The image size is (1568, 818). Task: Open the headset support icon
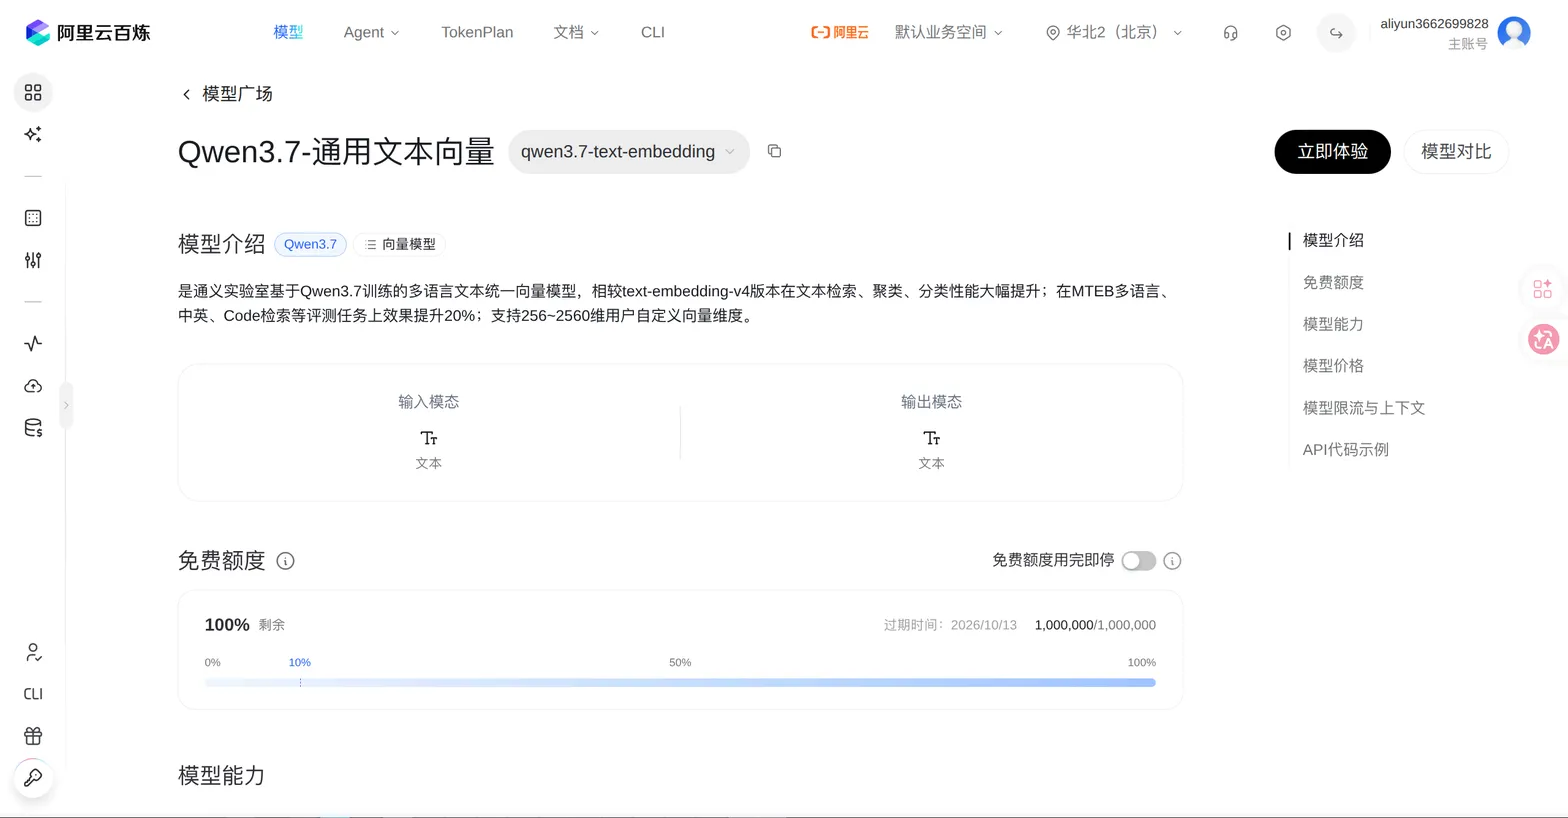[x=1231, y=33]
